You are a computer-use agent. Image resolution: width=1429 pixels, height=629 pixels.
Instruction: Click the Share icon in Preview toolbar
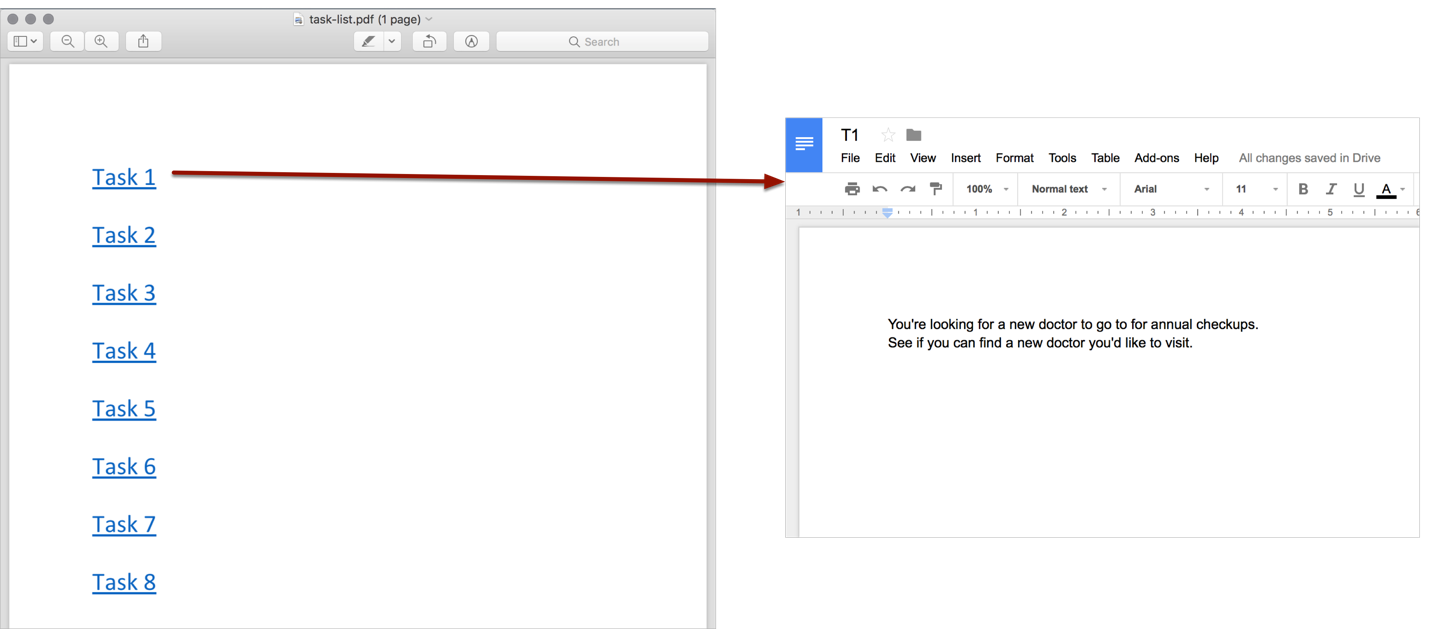click(143, 41)
